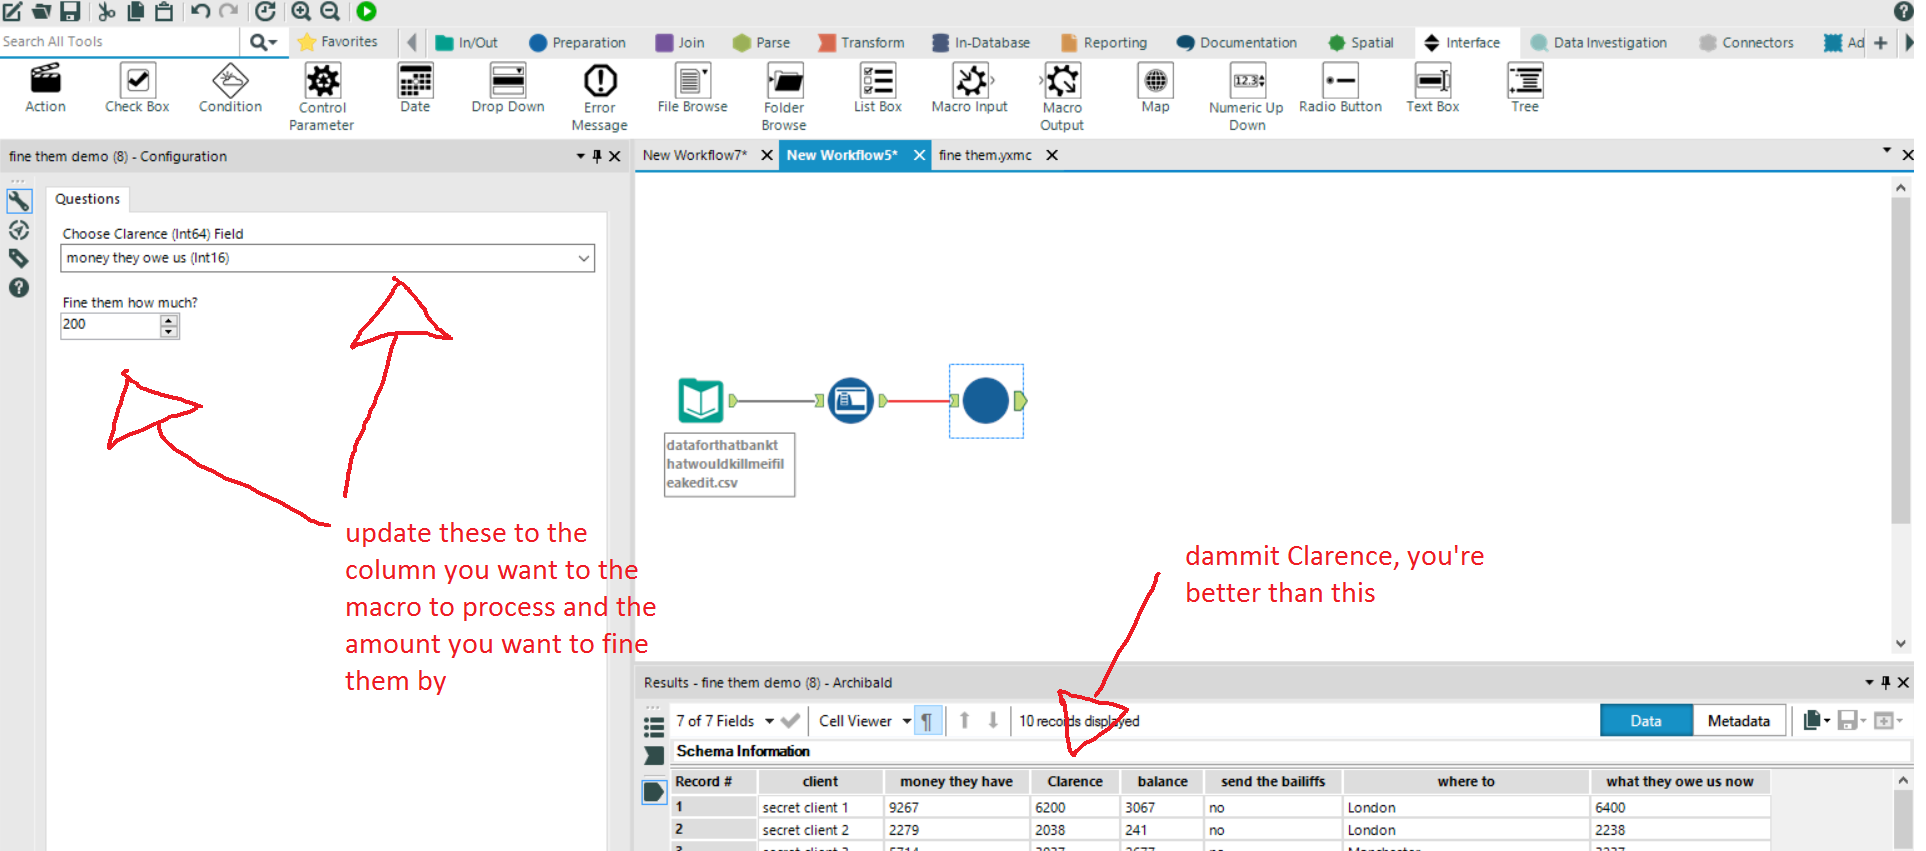Close the New Workflow5* tab
1926x851 pixels.
(x=919, y=155)
